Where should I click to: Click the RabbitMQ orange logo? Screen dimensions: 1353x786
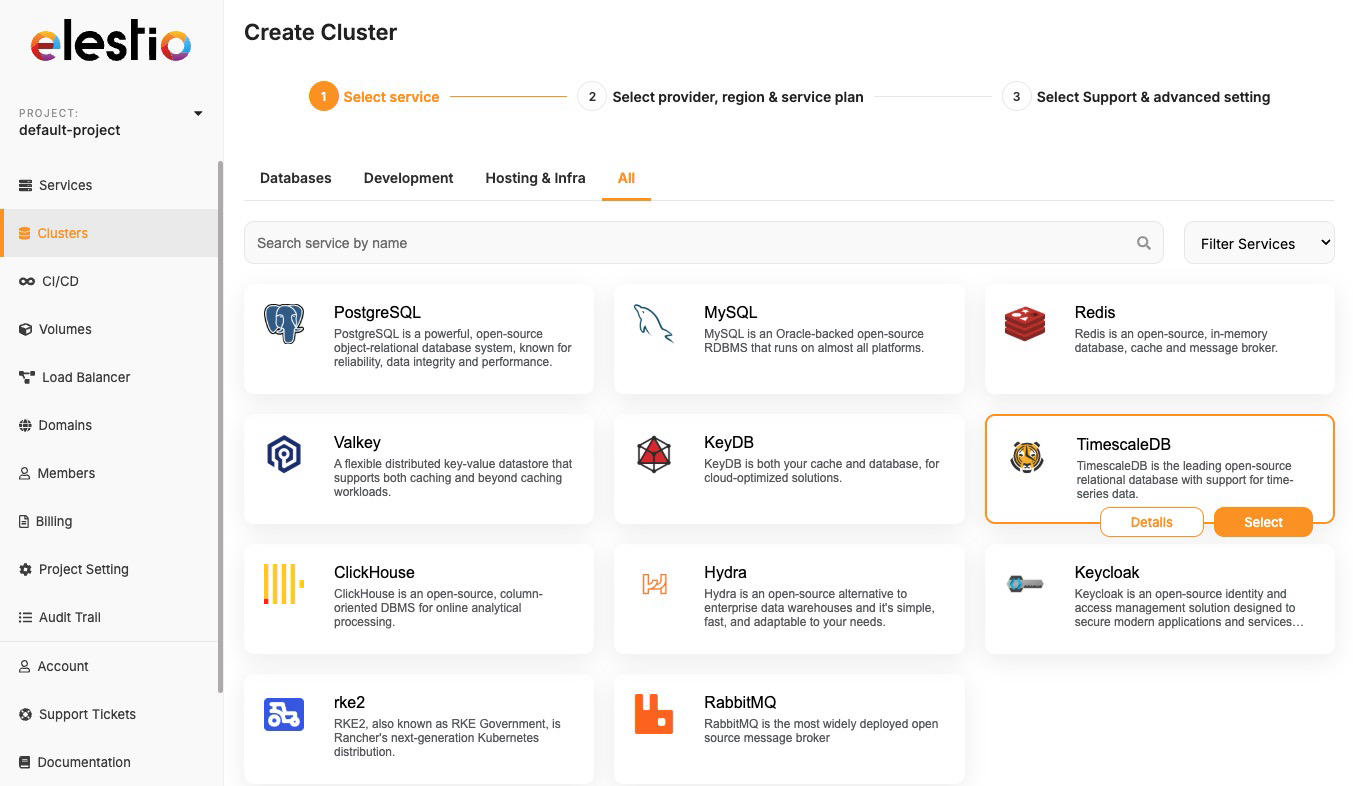click(x=654, y=714)
